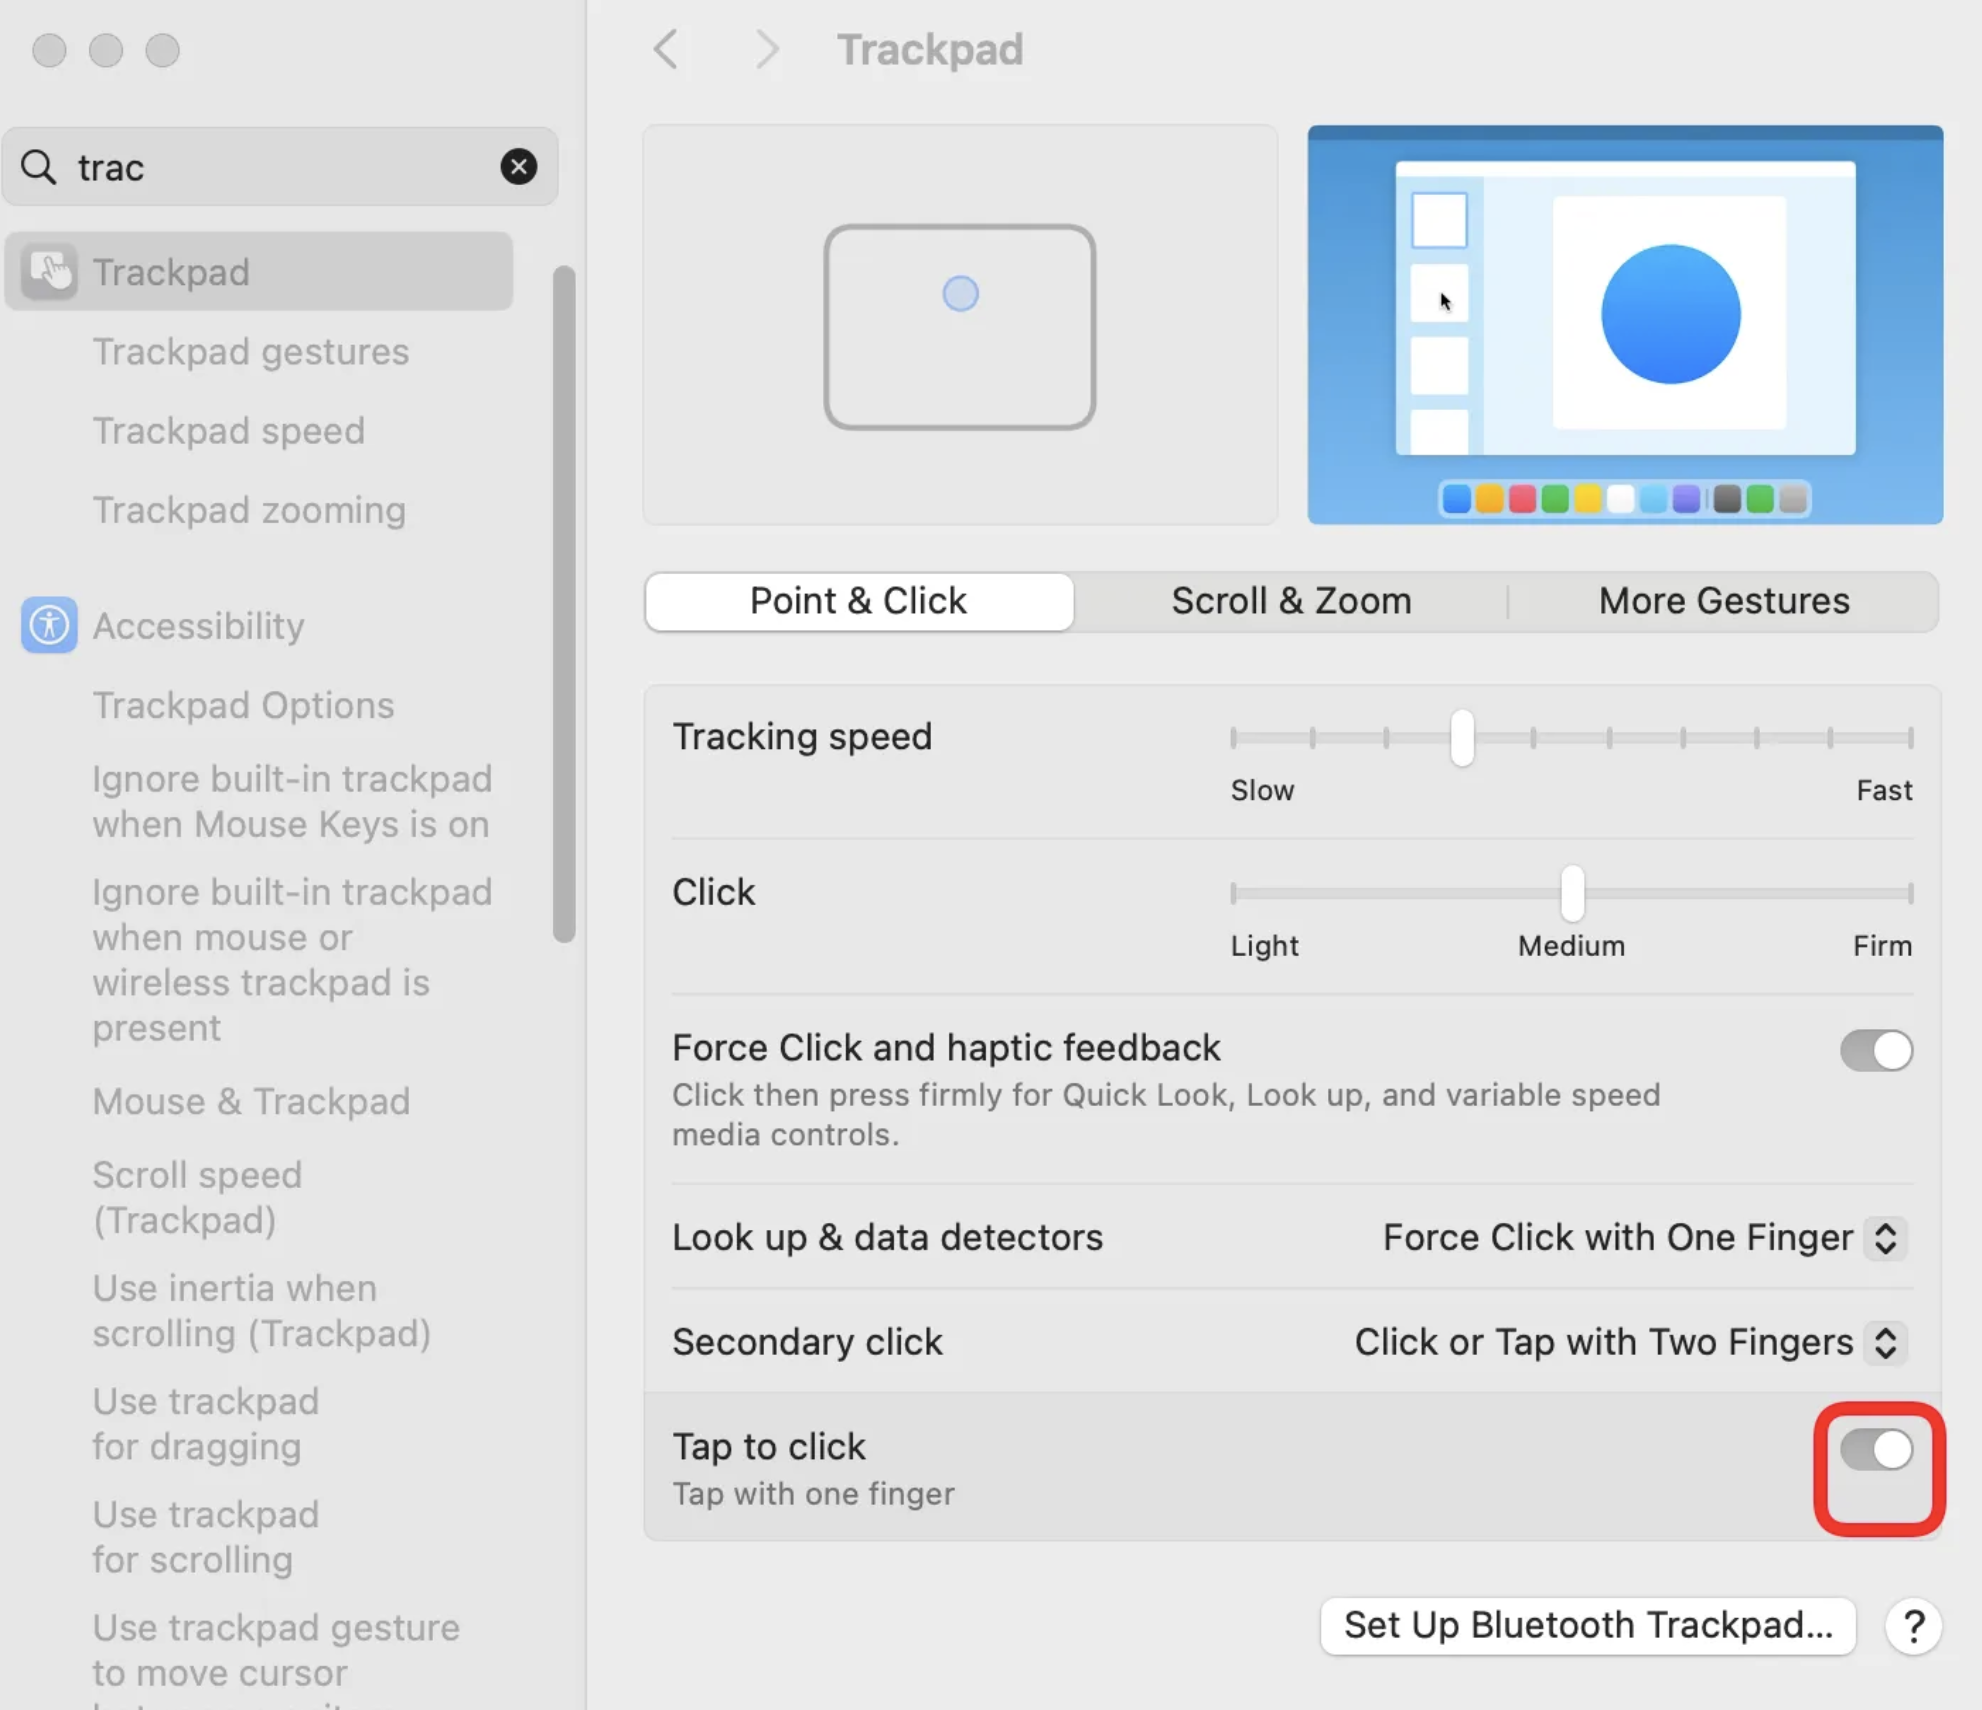Click the Trackpad icon in sidebar
This screenshot has height=1710, width=1982.
click(49, 271)
